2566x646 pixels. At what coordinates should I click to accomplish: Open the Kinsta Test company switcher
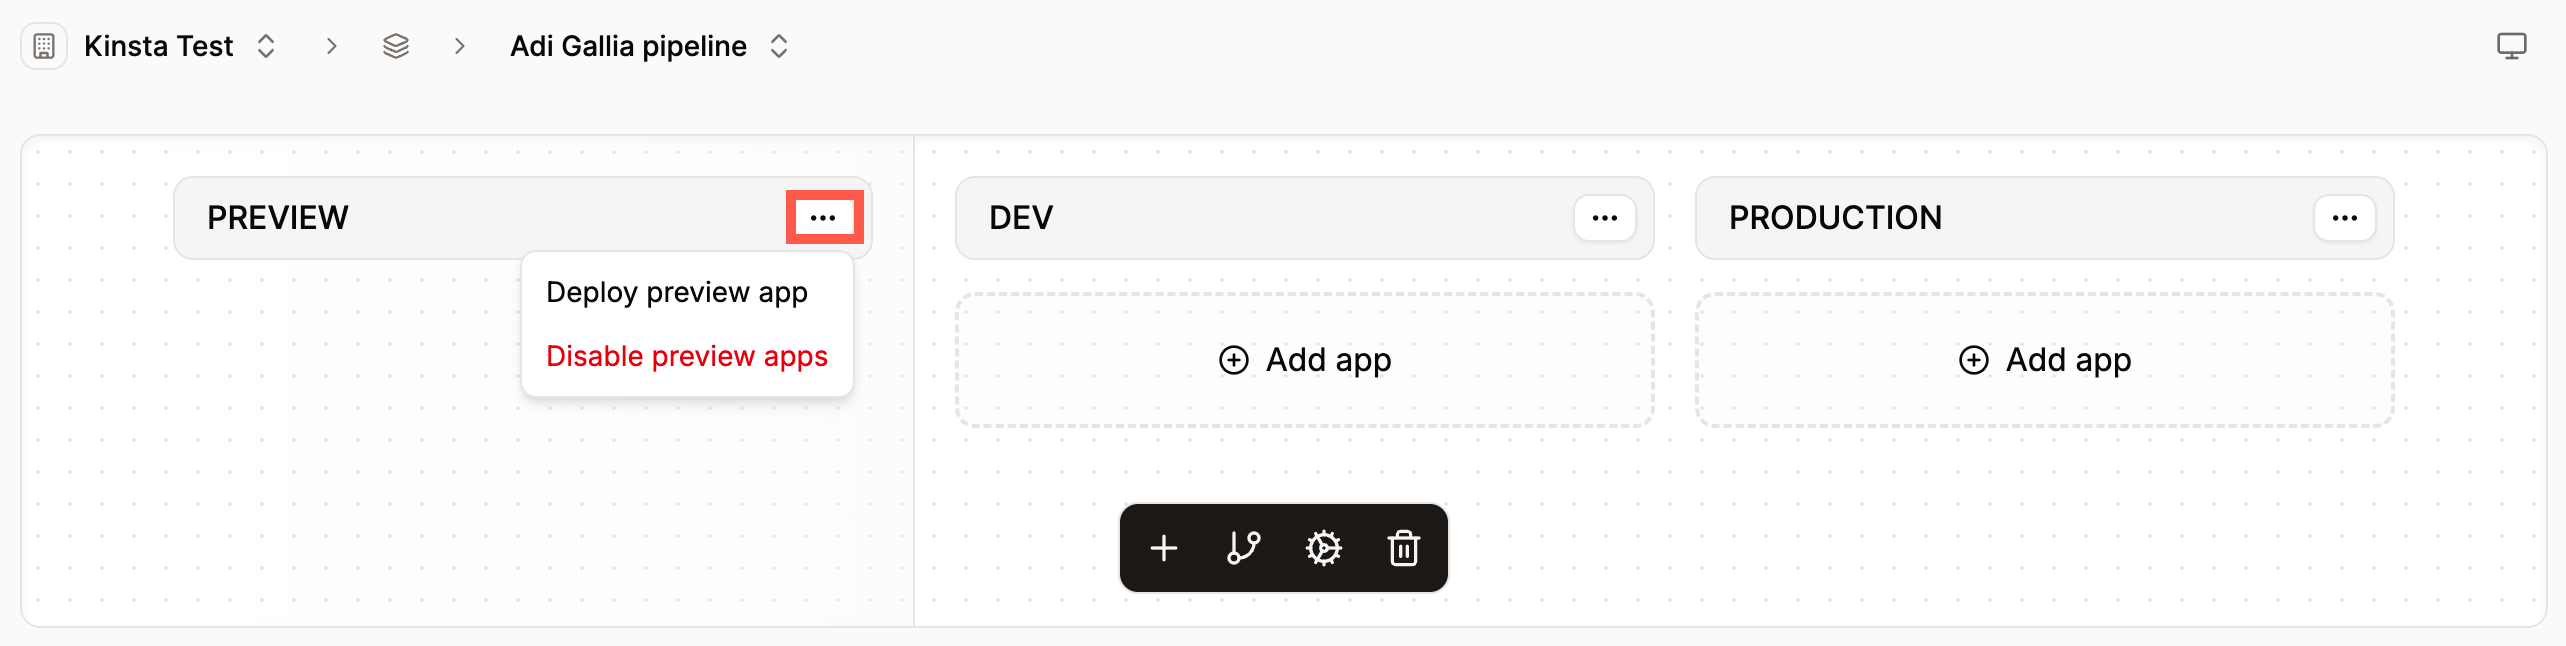pyautogui.click(x=266, y=45)
